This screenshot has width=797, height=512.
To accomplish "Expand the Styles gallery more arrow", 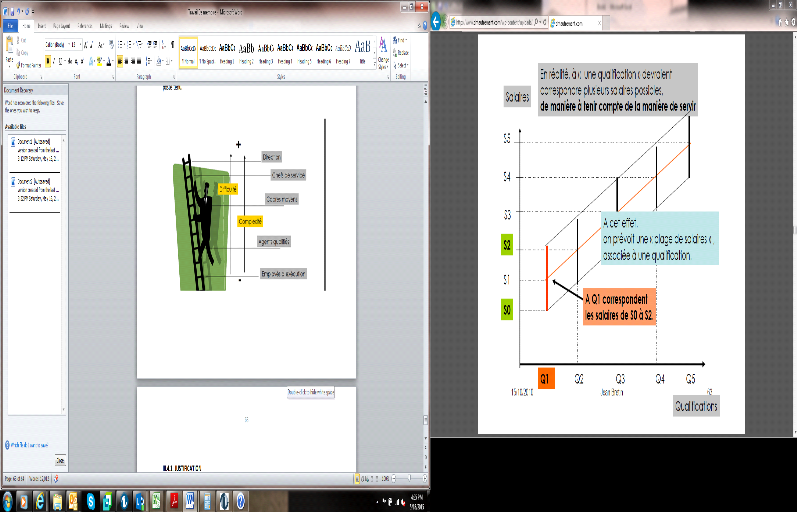I will tap(374, 57).
